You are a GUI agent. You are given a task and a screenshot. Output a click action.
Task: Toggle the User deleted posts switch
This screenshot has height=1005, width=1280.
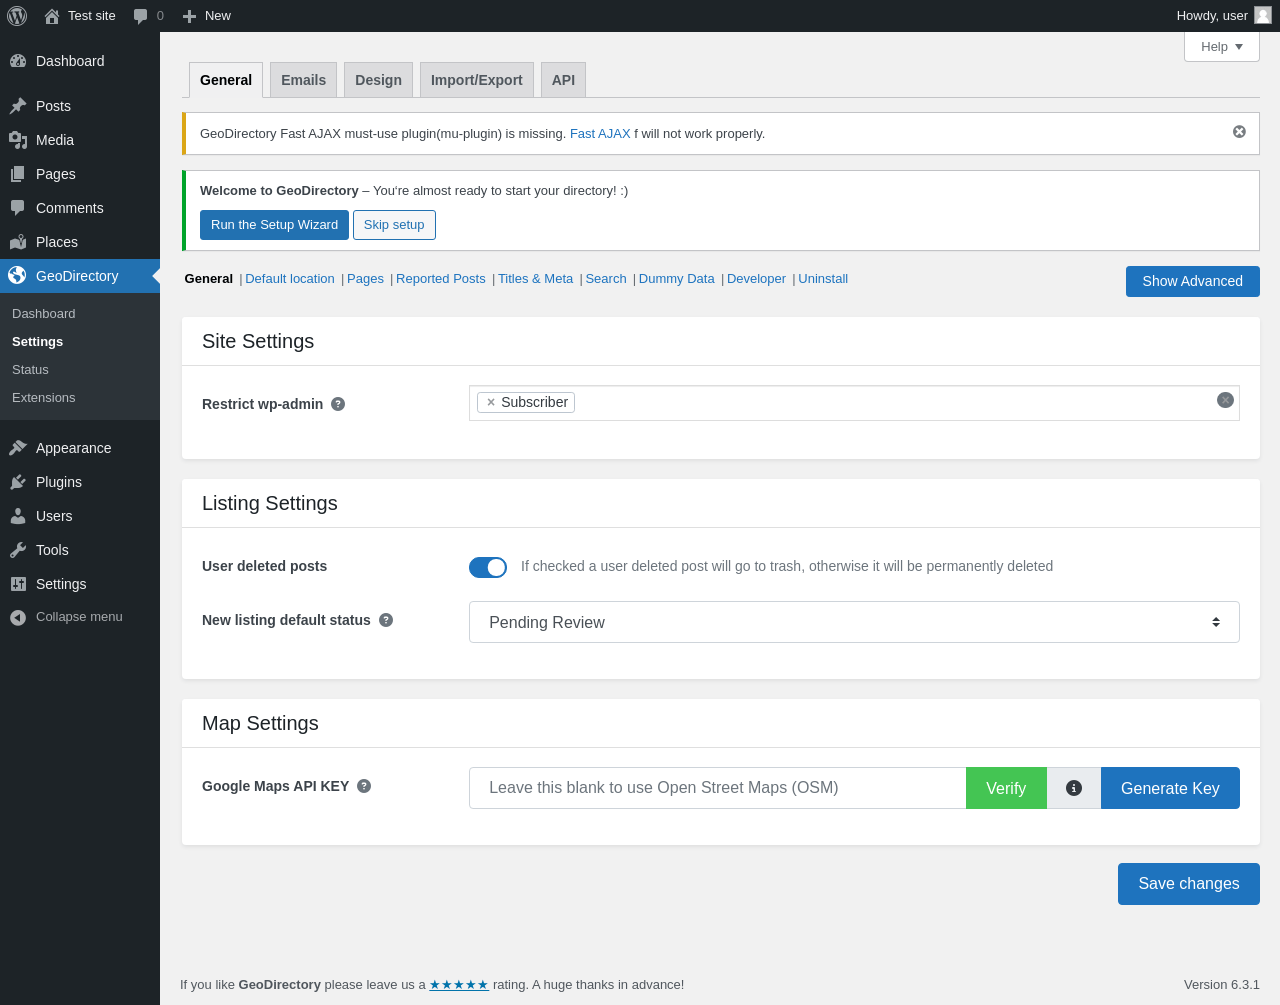[x=488, y=567]
